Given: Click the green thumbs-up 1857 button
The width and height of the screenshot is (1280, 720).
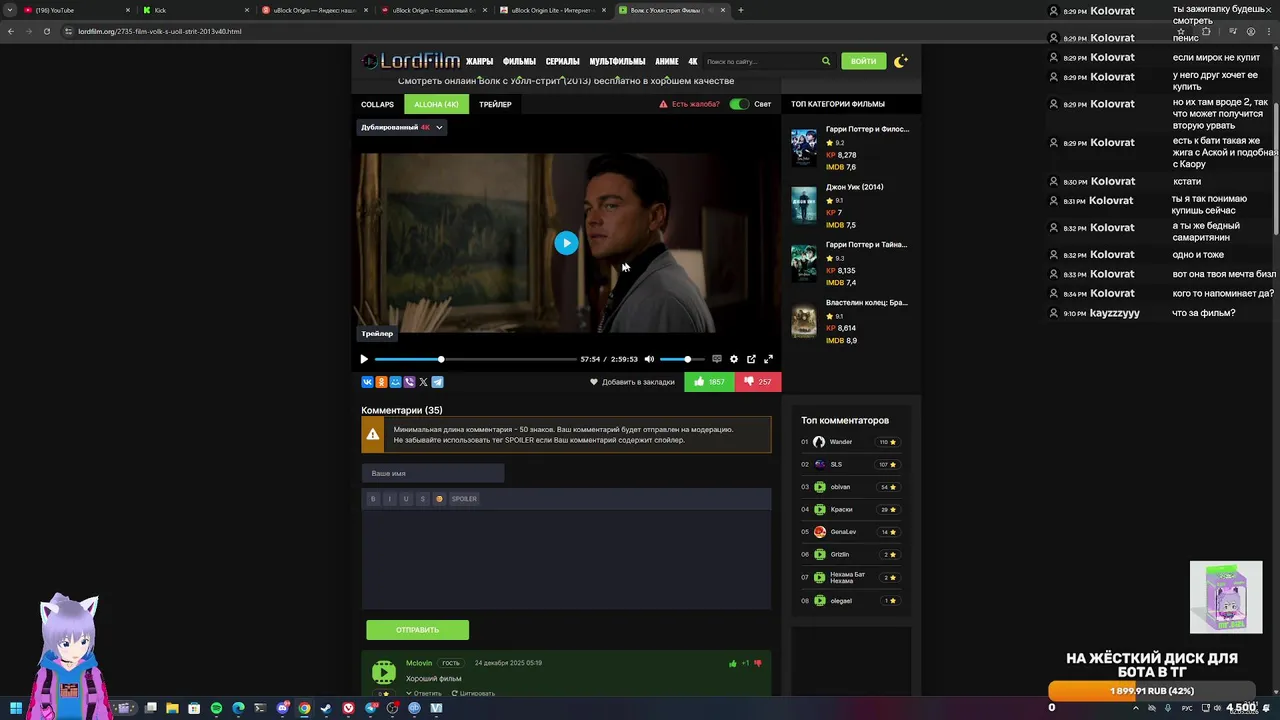Looking at the screenshot, I should 709,382.
